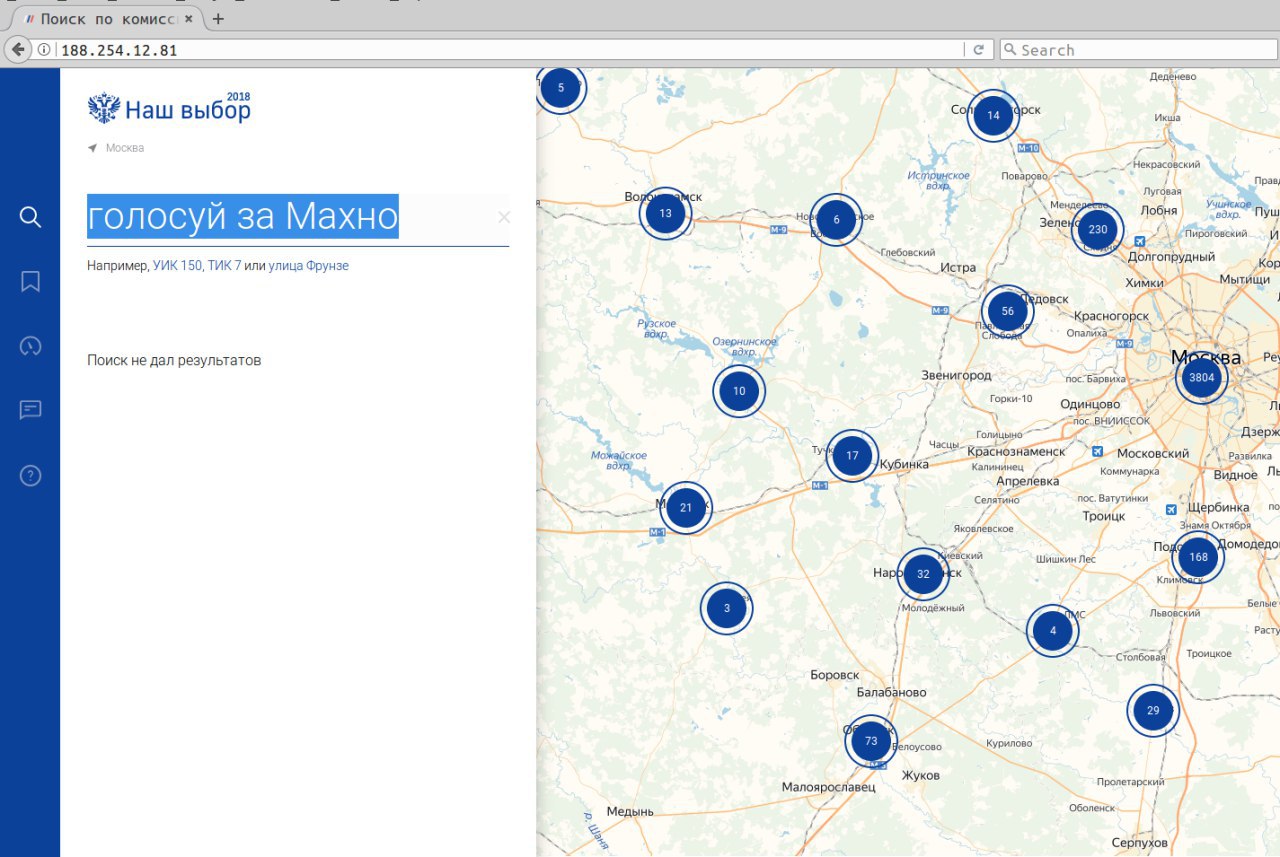
Task: Select the map cluster marked 4
Action: (1053, 631)
